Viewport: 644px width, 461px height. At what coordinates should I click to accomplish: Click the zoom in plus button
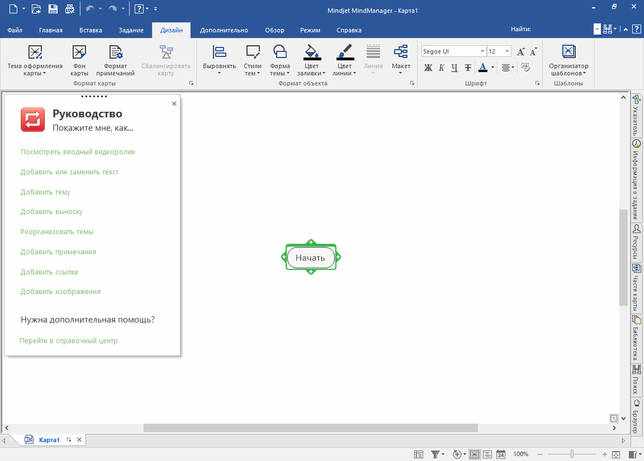coord(605,454)
